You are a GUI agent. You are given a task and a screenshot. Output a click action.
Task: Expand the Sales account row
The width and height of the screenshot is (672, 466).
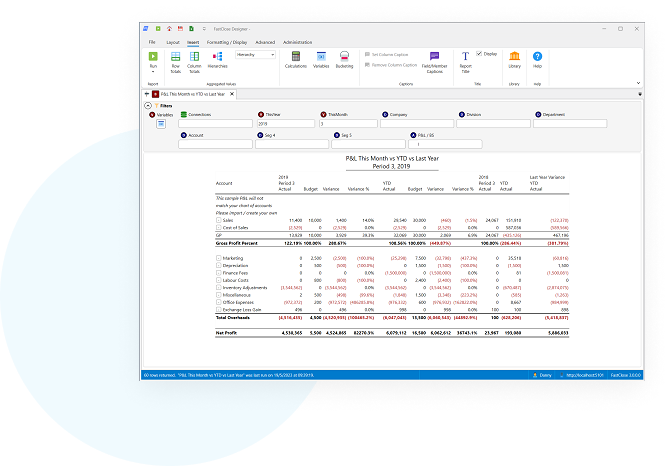[x=219, y=219]
